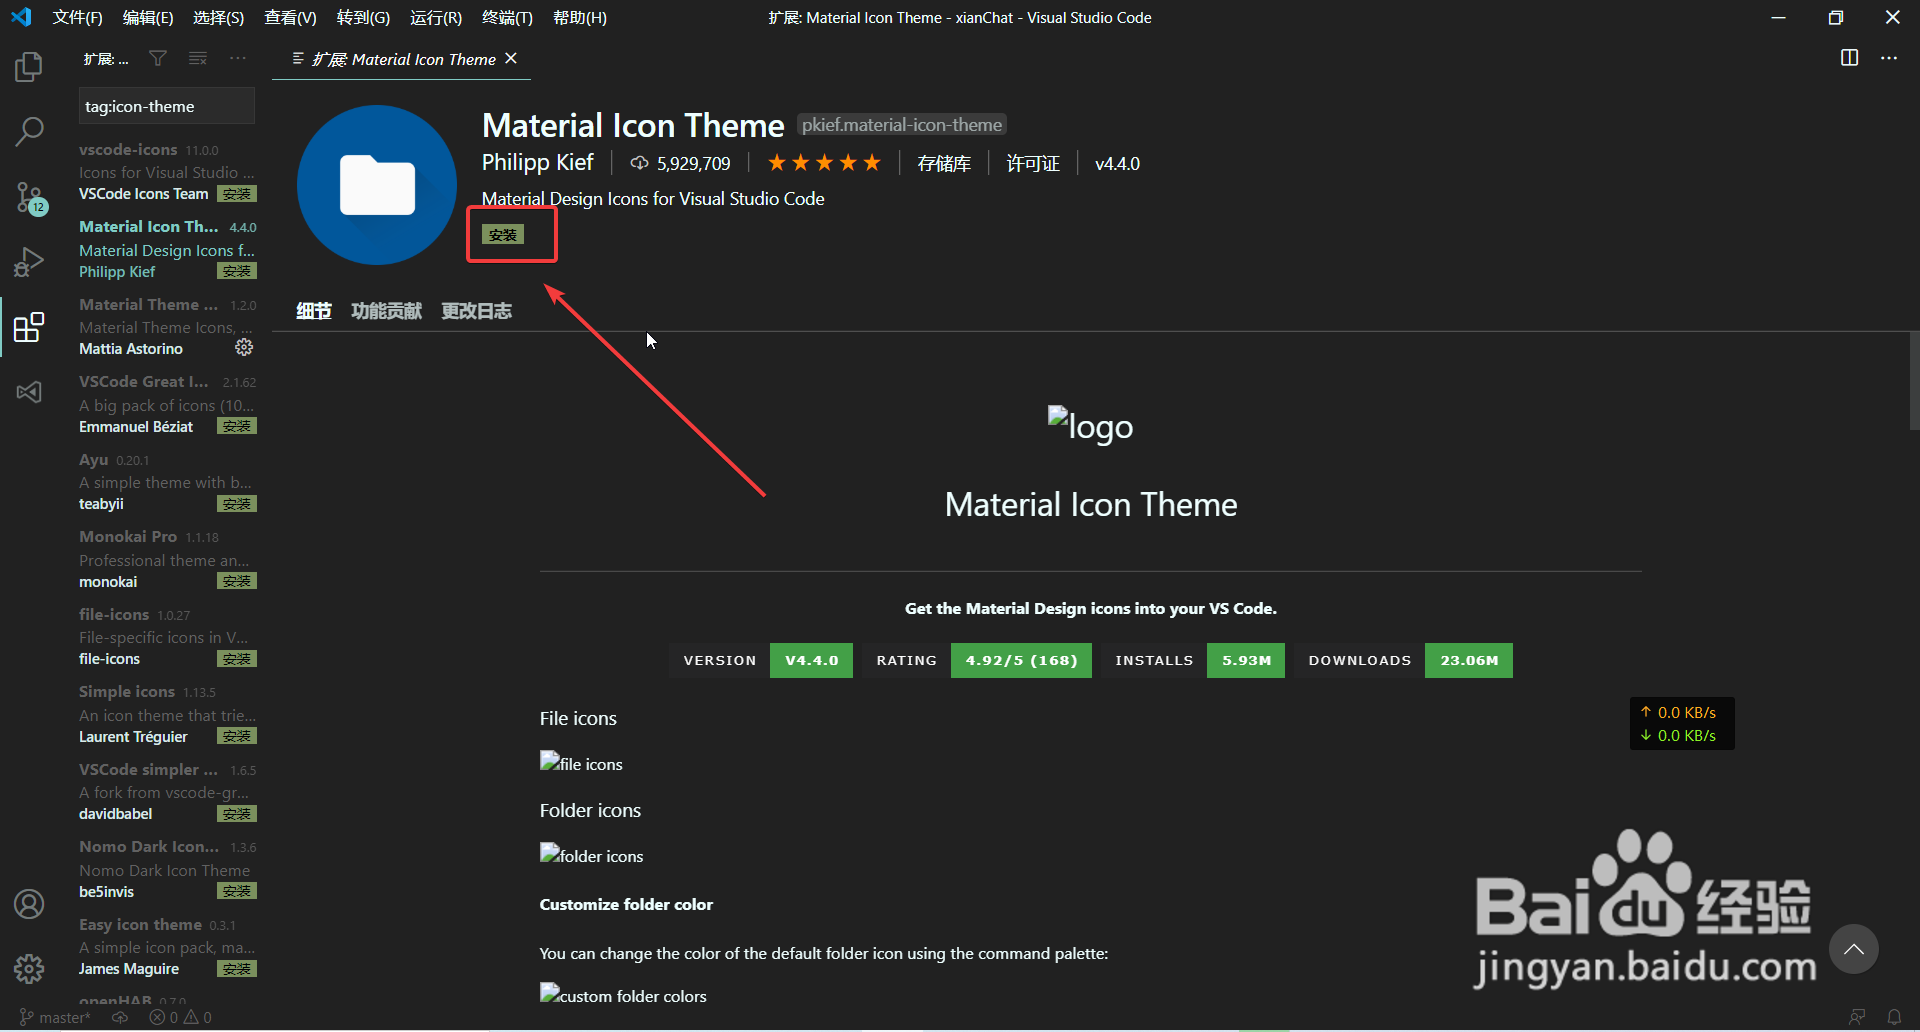Image resolution: width=1920 pixels, height=1032 pixels.
Task: Open editor more actions ellipsis
Action: coord(1889,58)
